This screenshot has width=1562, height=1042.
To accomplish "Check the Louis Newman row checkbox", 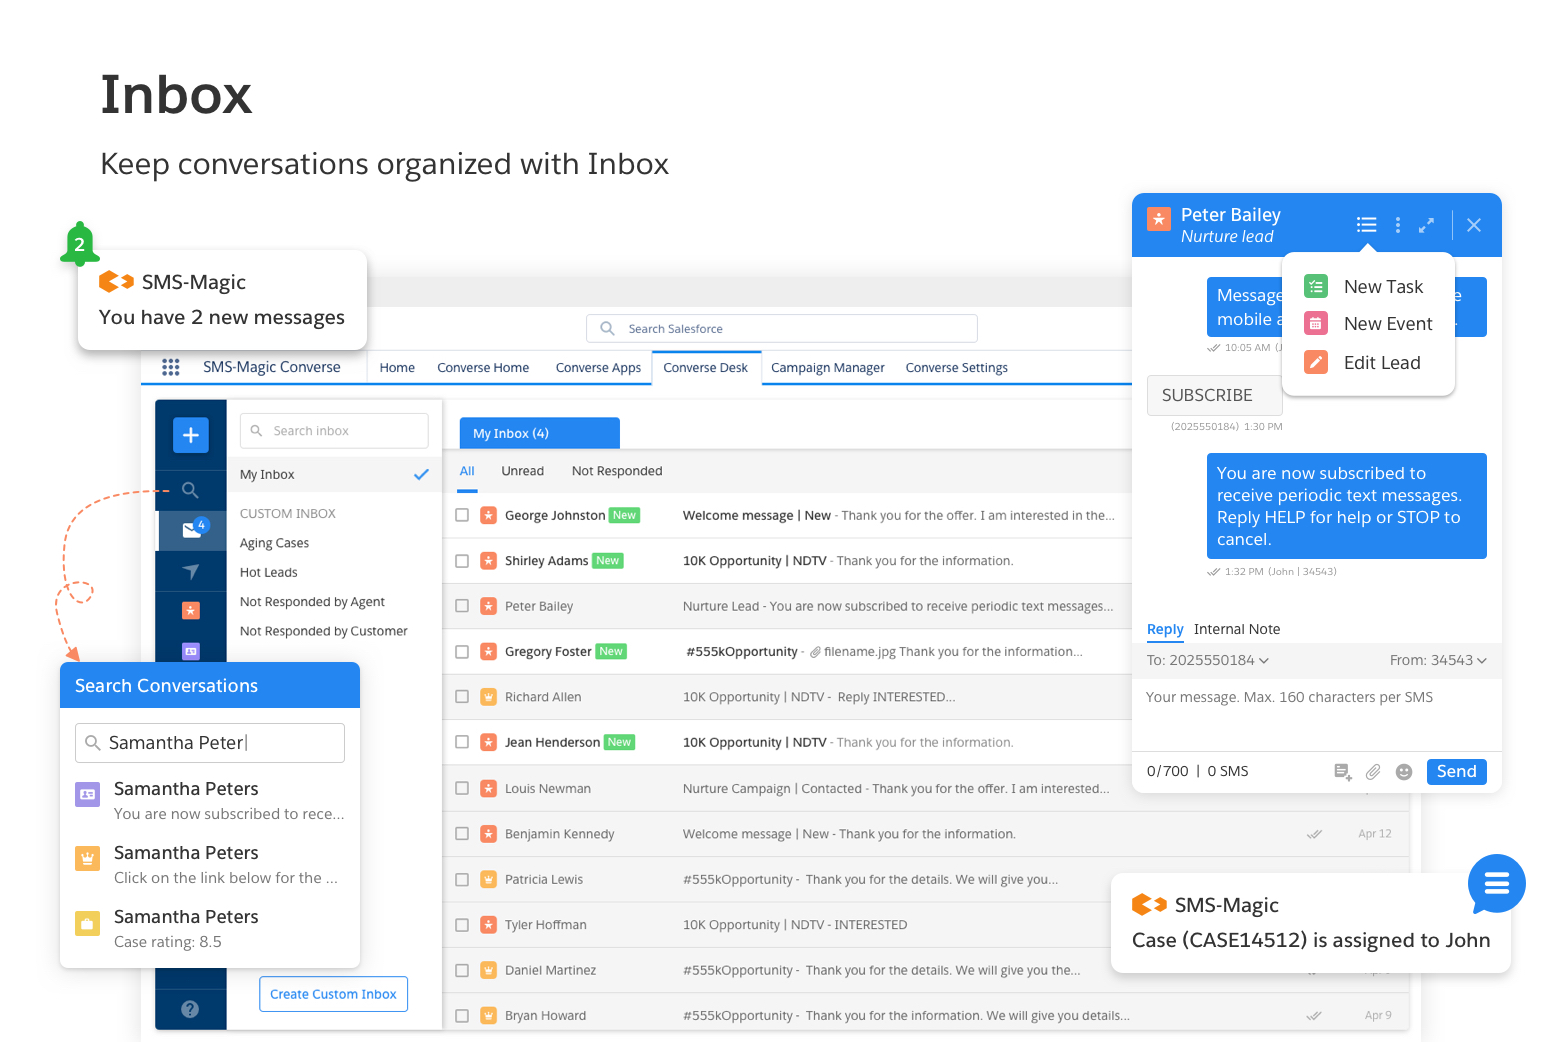I will click(x=462, y=789).
